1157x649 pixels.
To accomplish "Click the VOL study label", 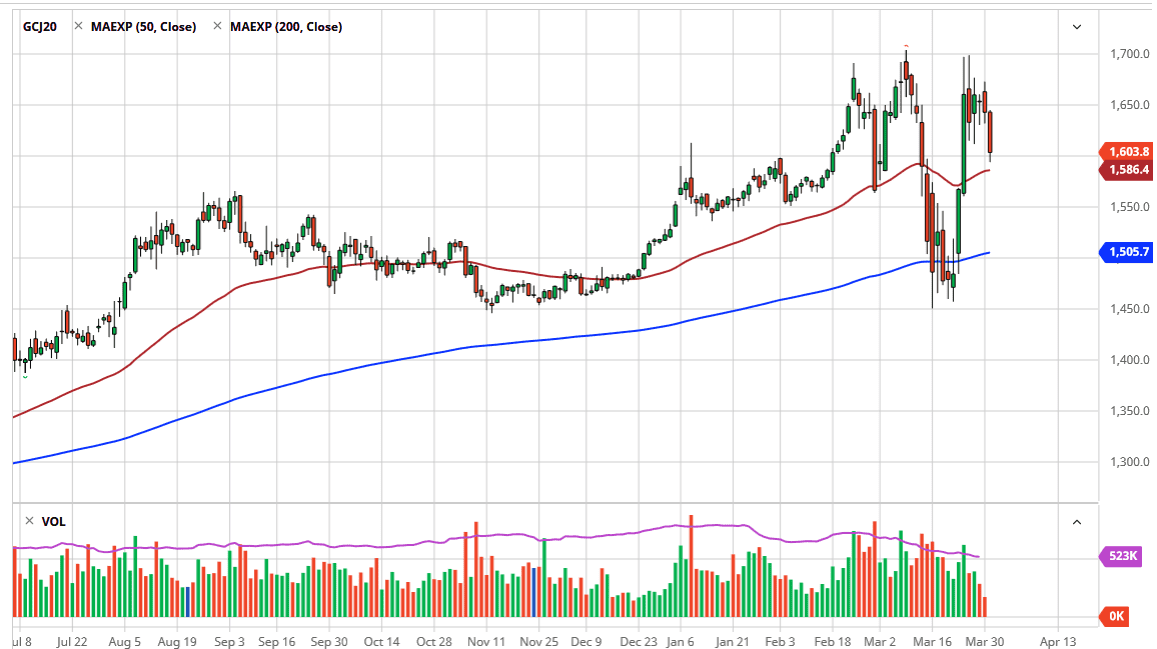I will tap(54, 521).
